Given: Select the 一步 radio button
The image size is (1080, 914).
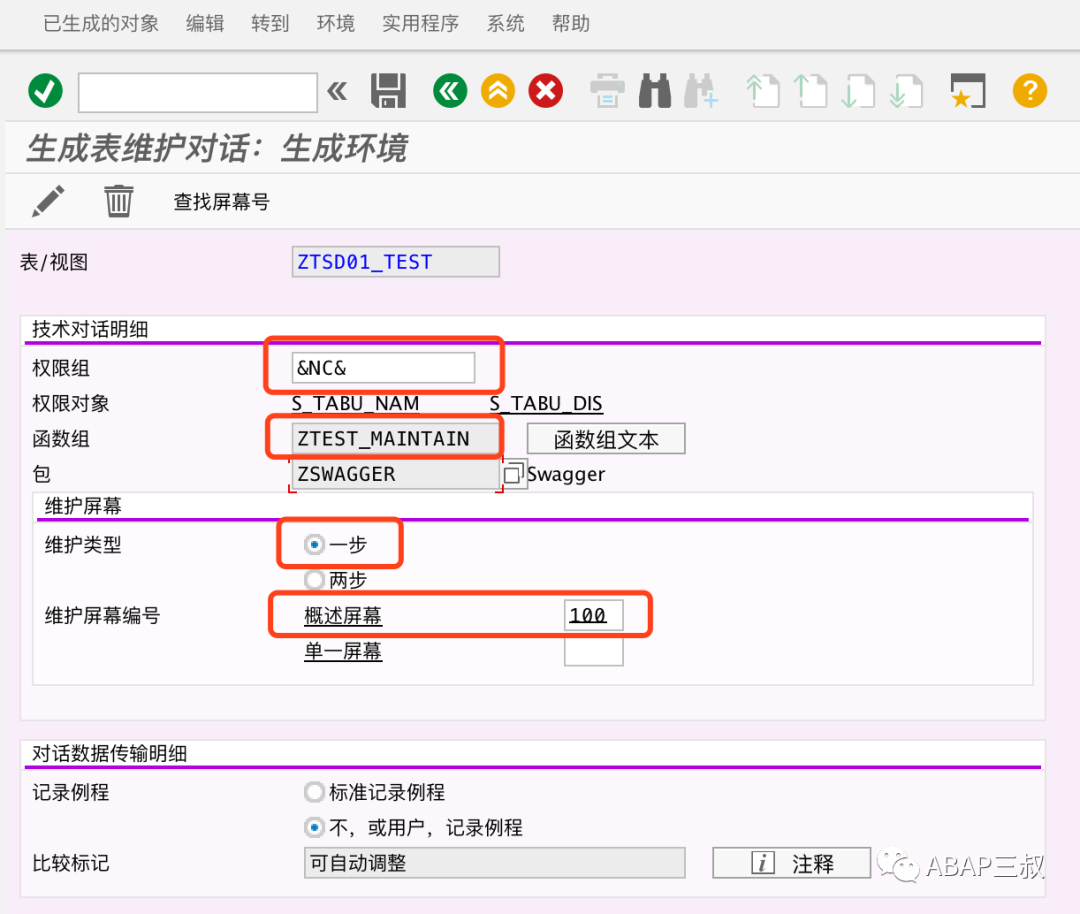Looking at the screenshot, I should 314,545.
